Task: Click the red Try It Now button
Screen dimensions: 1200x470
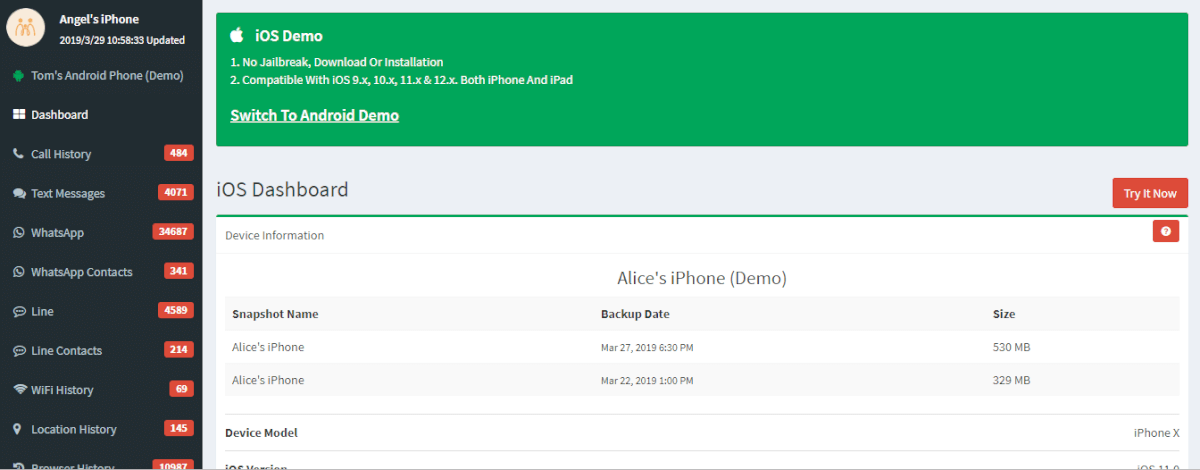Action: click(x=1150, y=193)
